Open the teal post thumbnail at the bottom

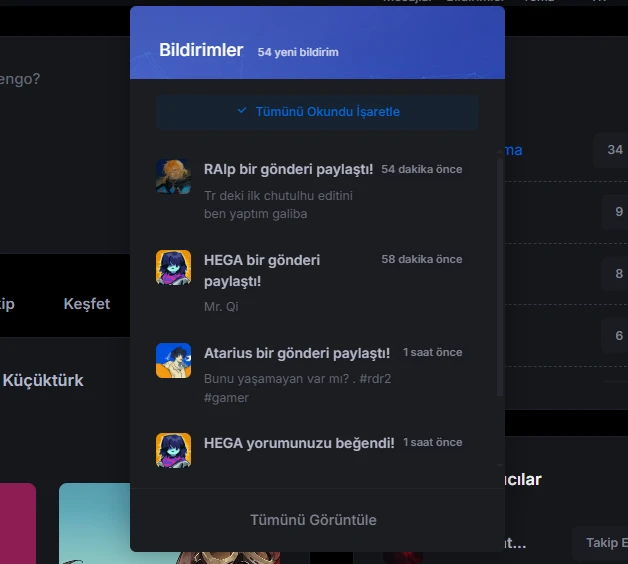coord(95,523)
